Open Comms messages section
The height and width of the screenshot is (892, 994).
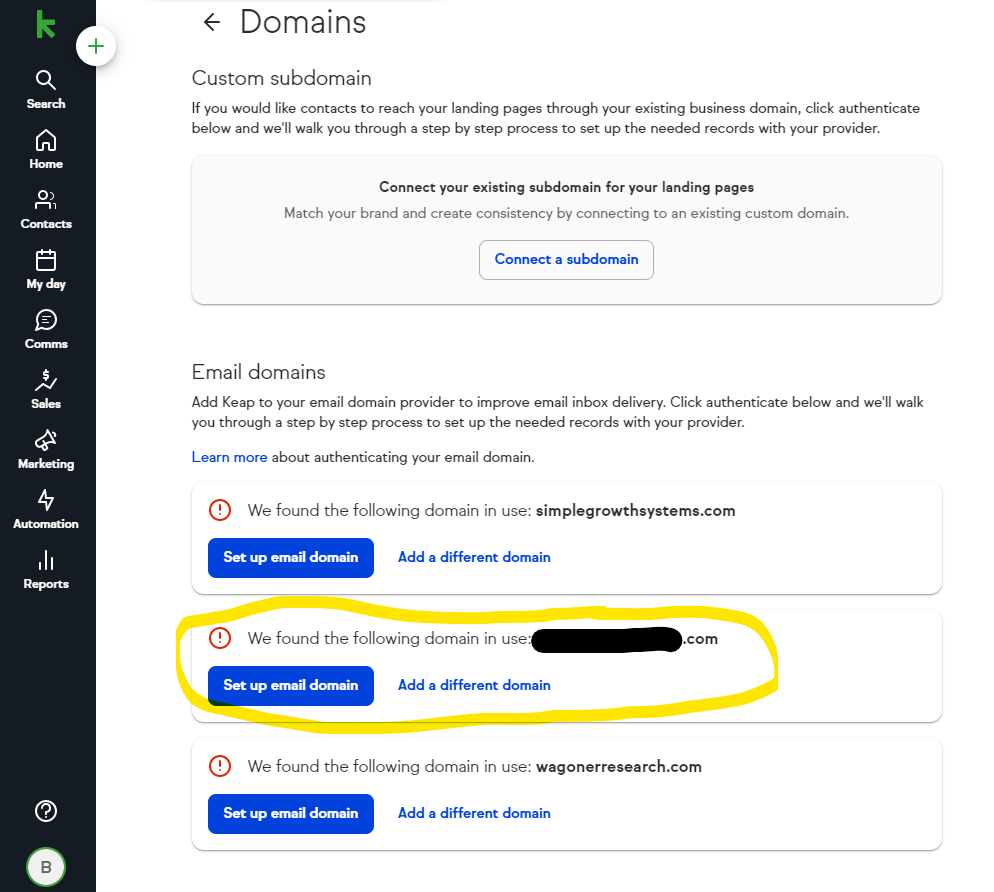(46, 329)
